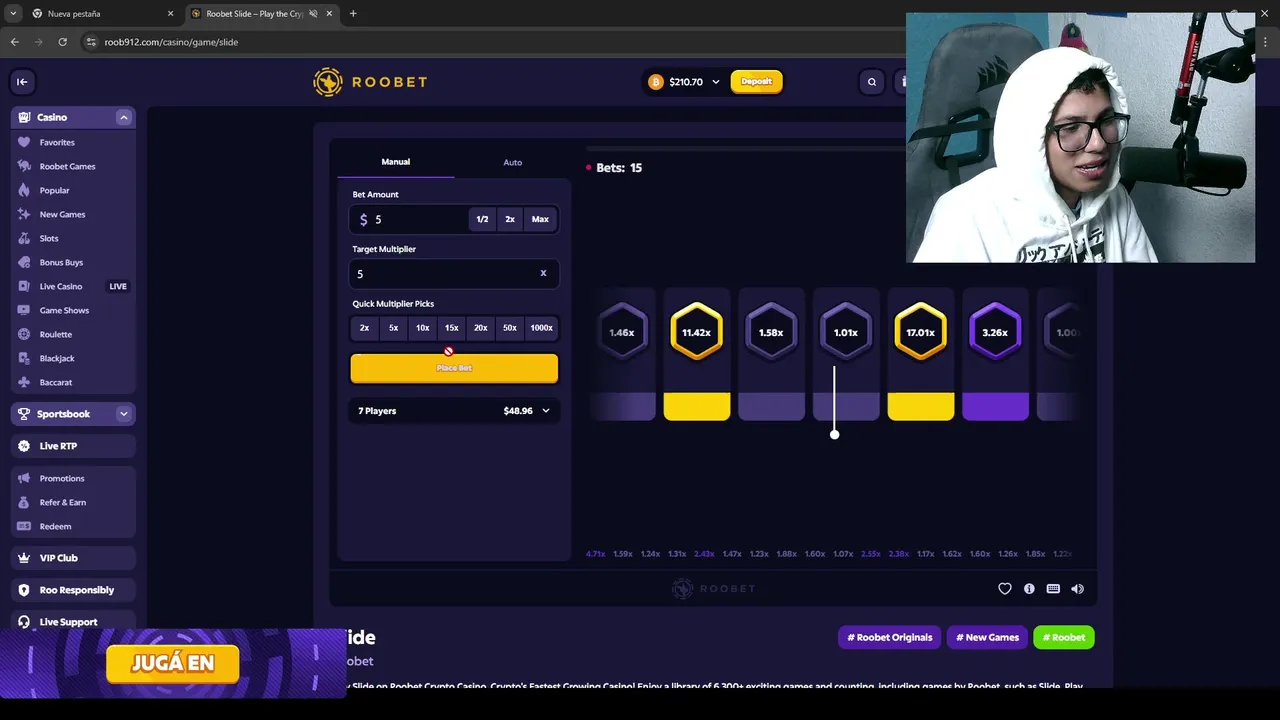
Task: Add game to favorites with heart icon
Action: [1005, 589]
